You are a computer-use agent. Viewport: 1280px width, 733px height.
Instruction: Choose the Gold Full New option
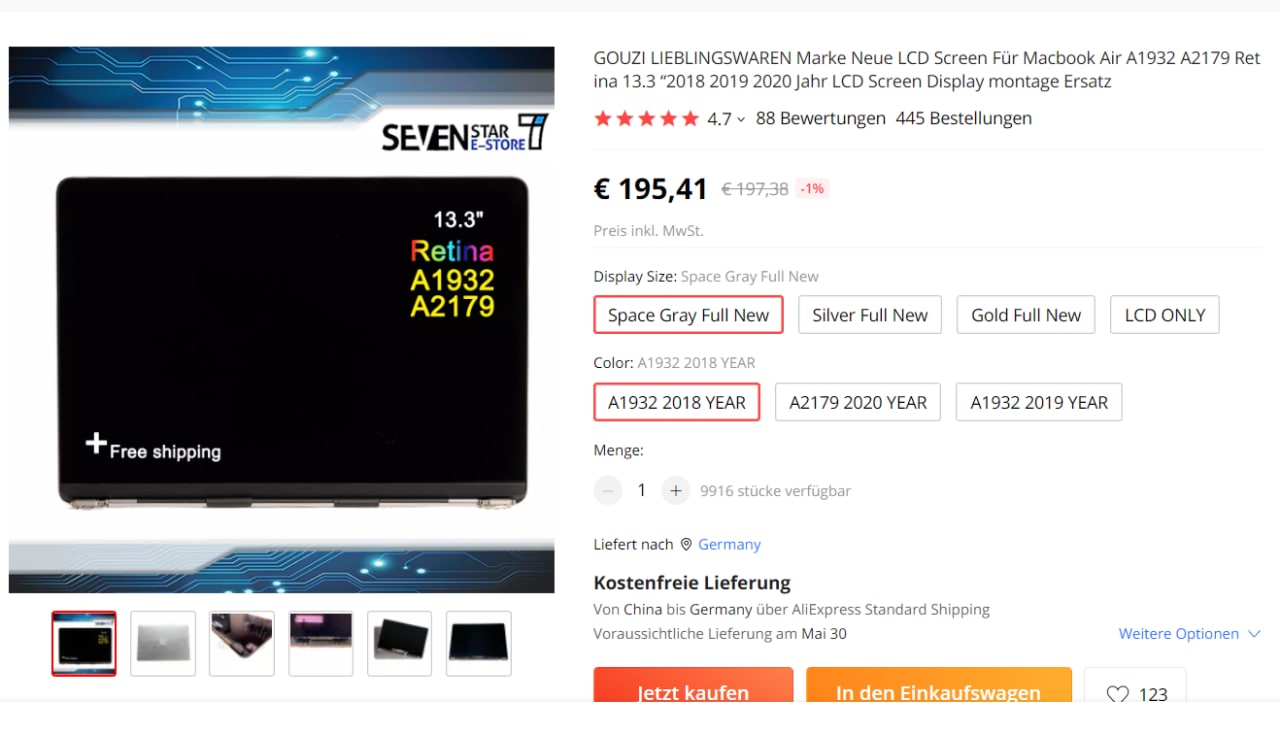1026,315
